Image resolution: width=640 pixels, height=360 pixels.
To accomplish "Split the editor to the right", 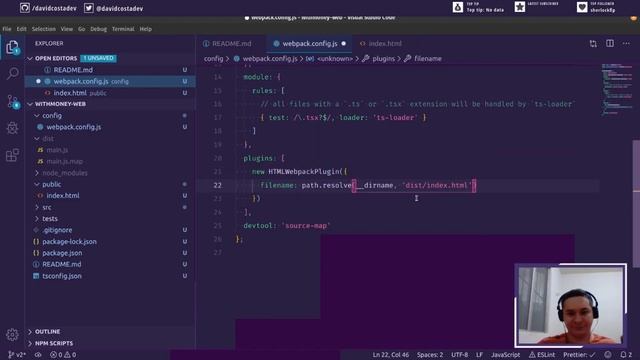I will tap(610, 43).
